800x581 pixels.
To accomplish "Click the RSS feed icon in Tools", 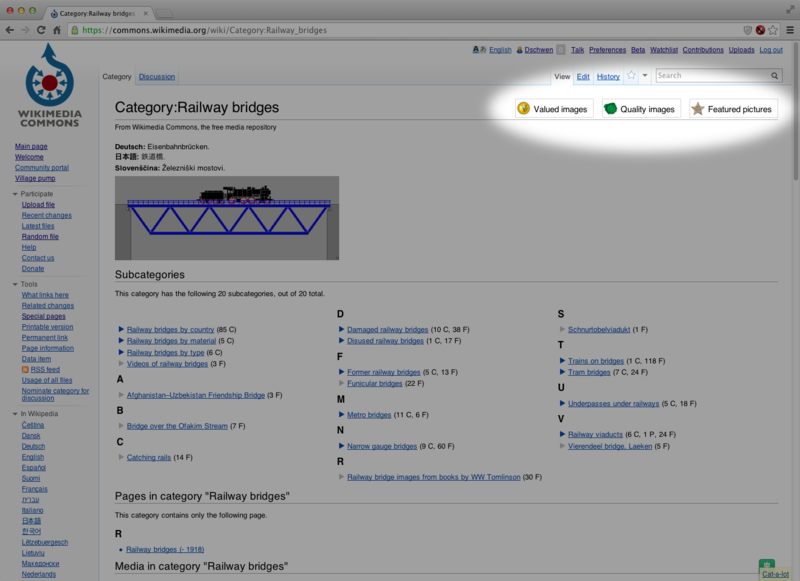I will pos(25,369).
